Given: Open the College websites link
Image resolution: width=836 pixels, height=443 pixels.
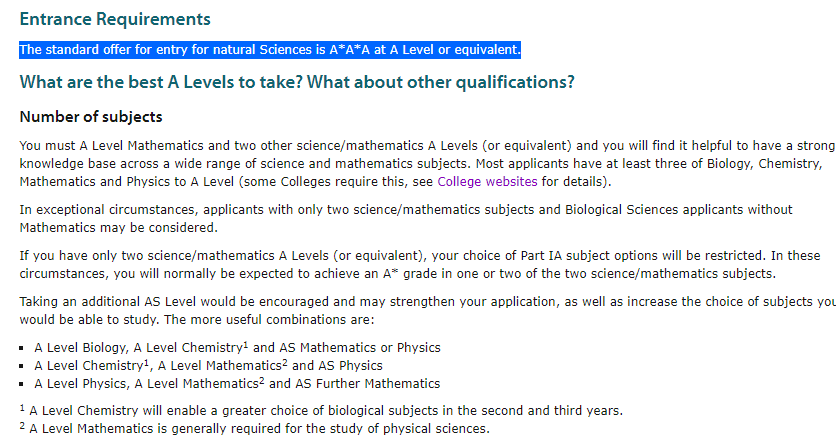Looking at the screenshot, I should (x=487, y=182).
